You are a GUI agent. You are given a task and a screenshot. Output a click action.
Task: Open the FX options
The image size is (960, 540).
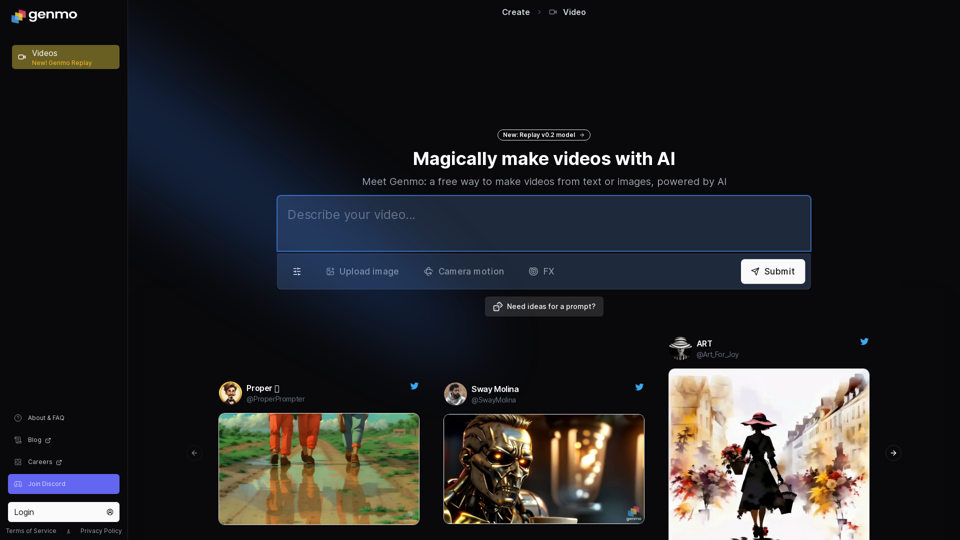(542, 271)
